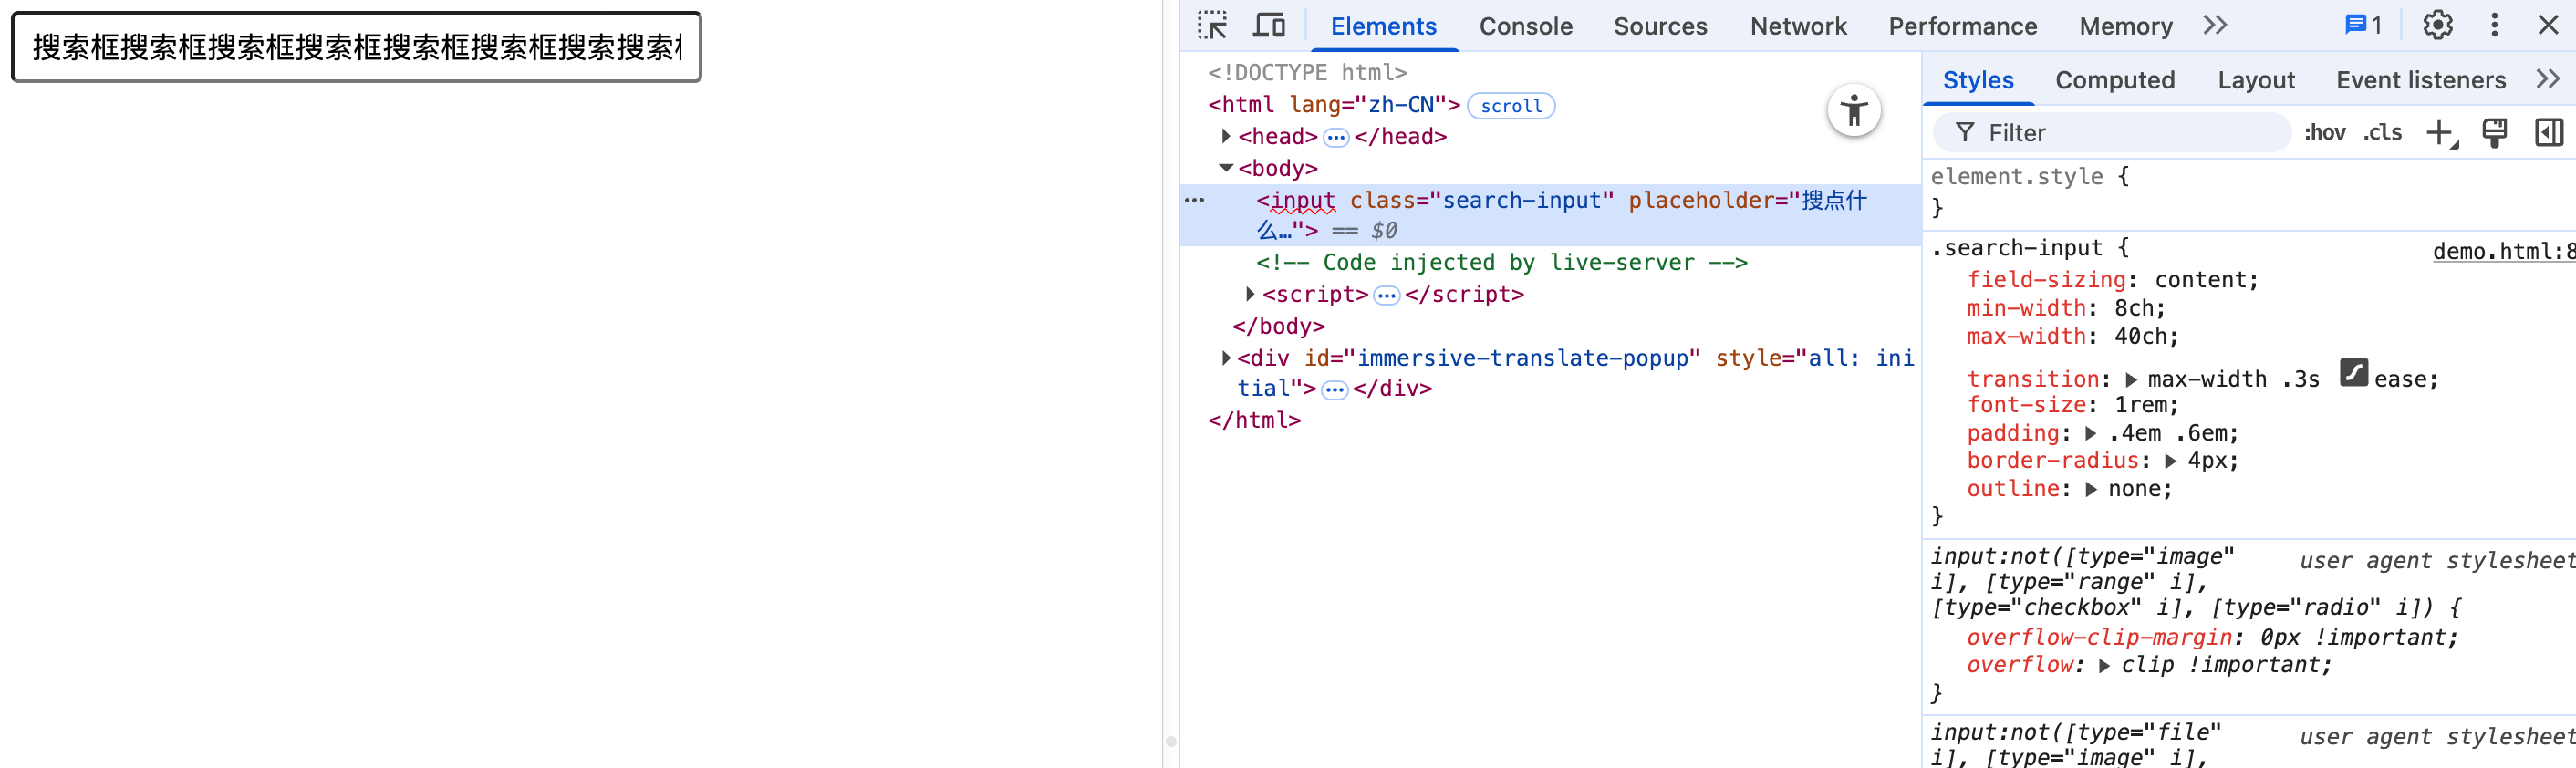Select the closing body tag row
Viewport: 2576px width, 768px height.
pos(1278,326)
